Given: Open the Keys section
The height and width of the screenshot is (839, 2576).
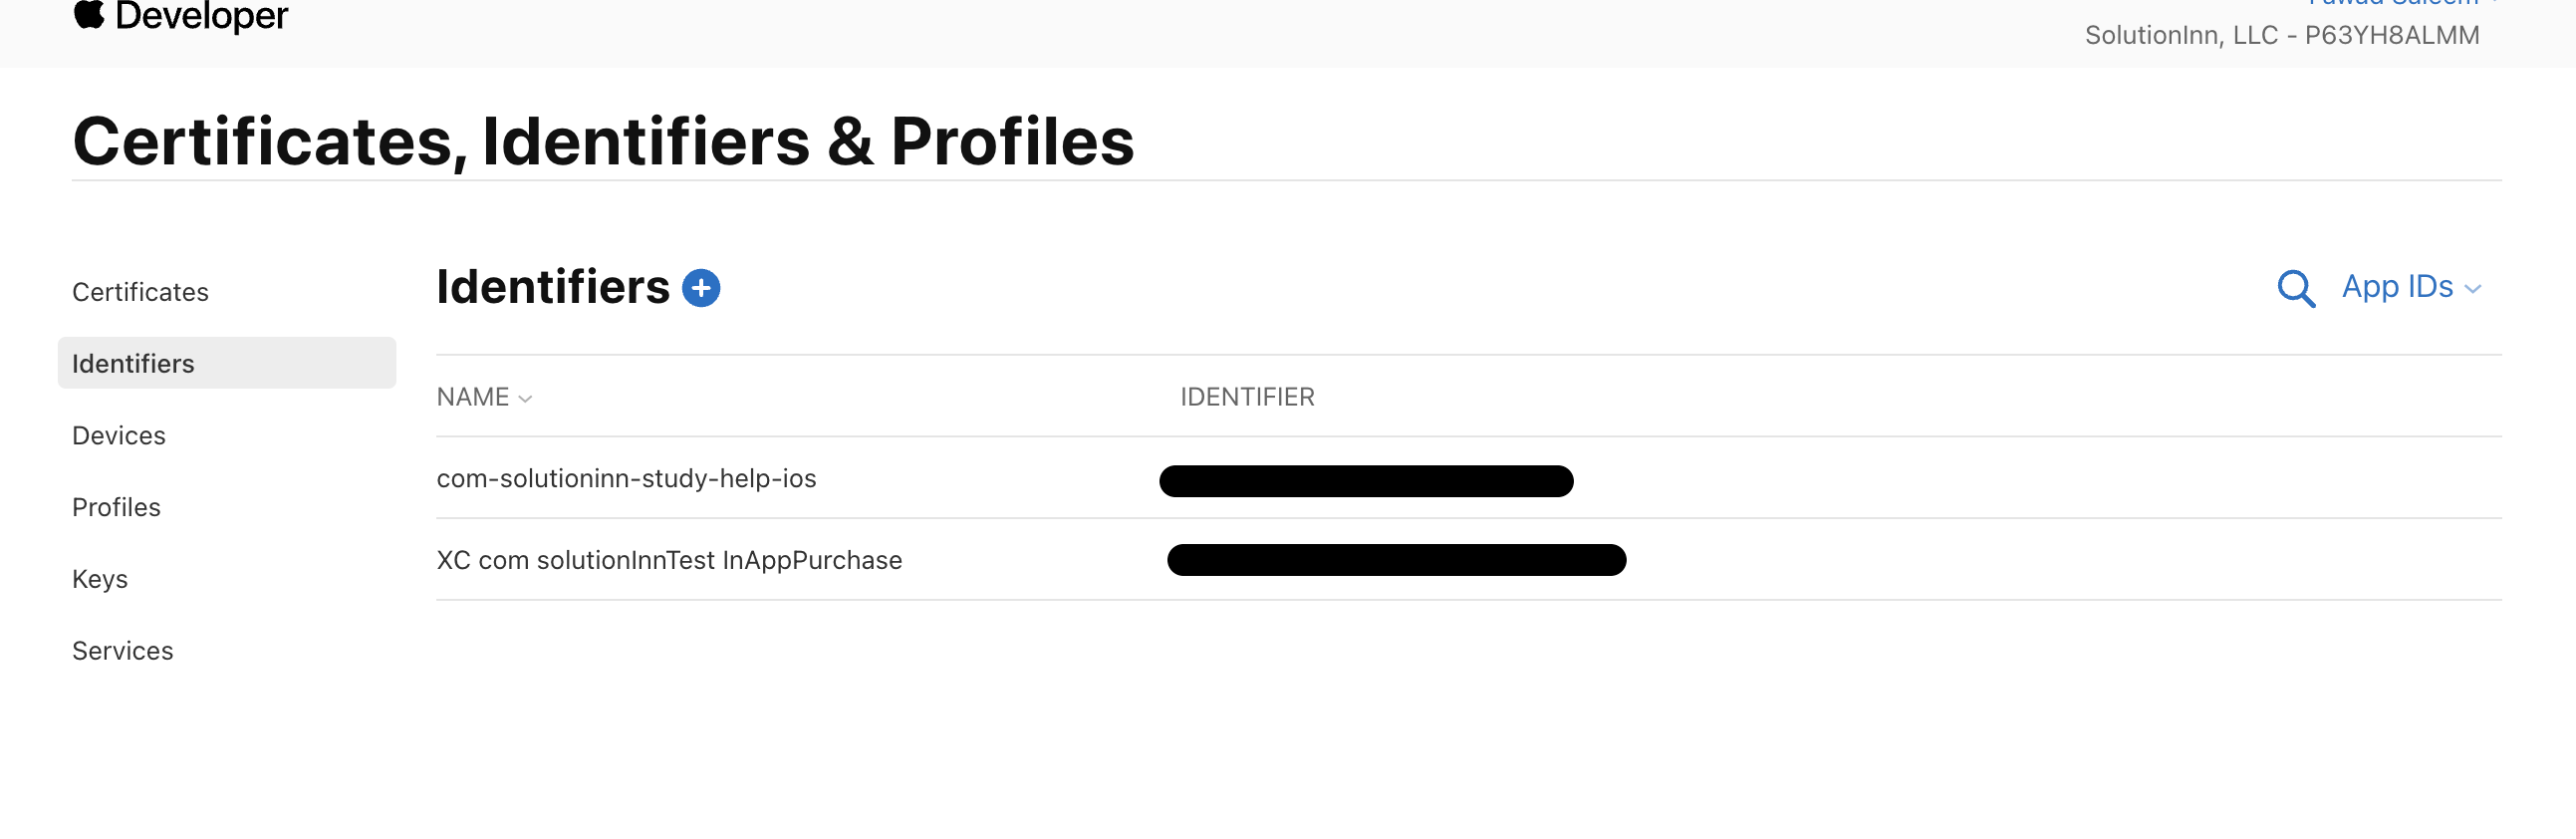Looking at the screenshot, I should click(x=100, y=580).
